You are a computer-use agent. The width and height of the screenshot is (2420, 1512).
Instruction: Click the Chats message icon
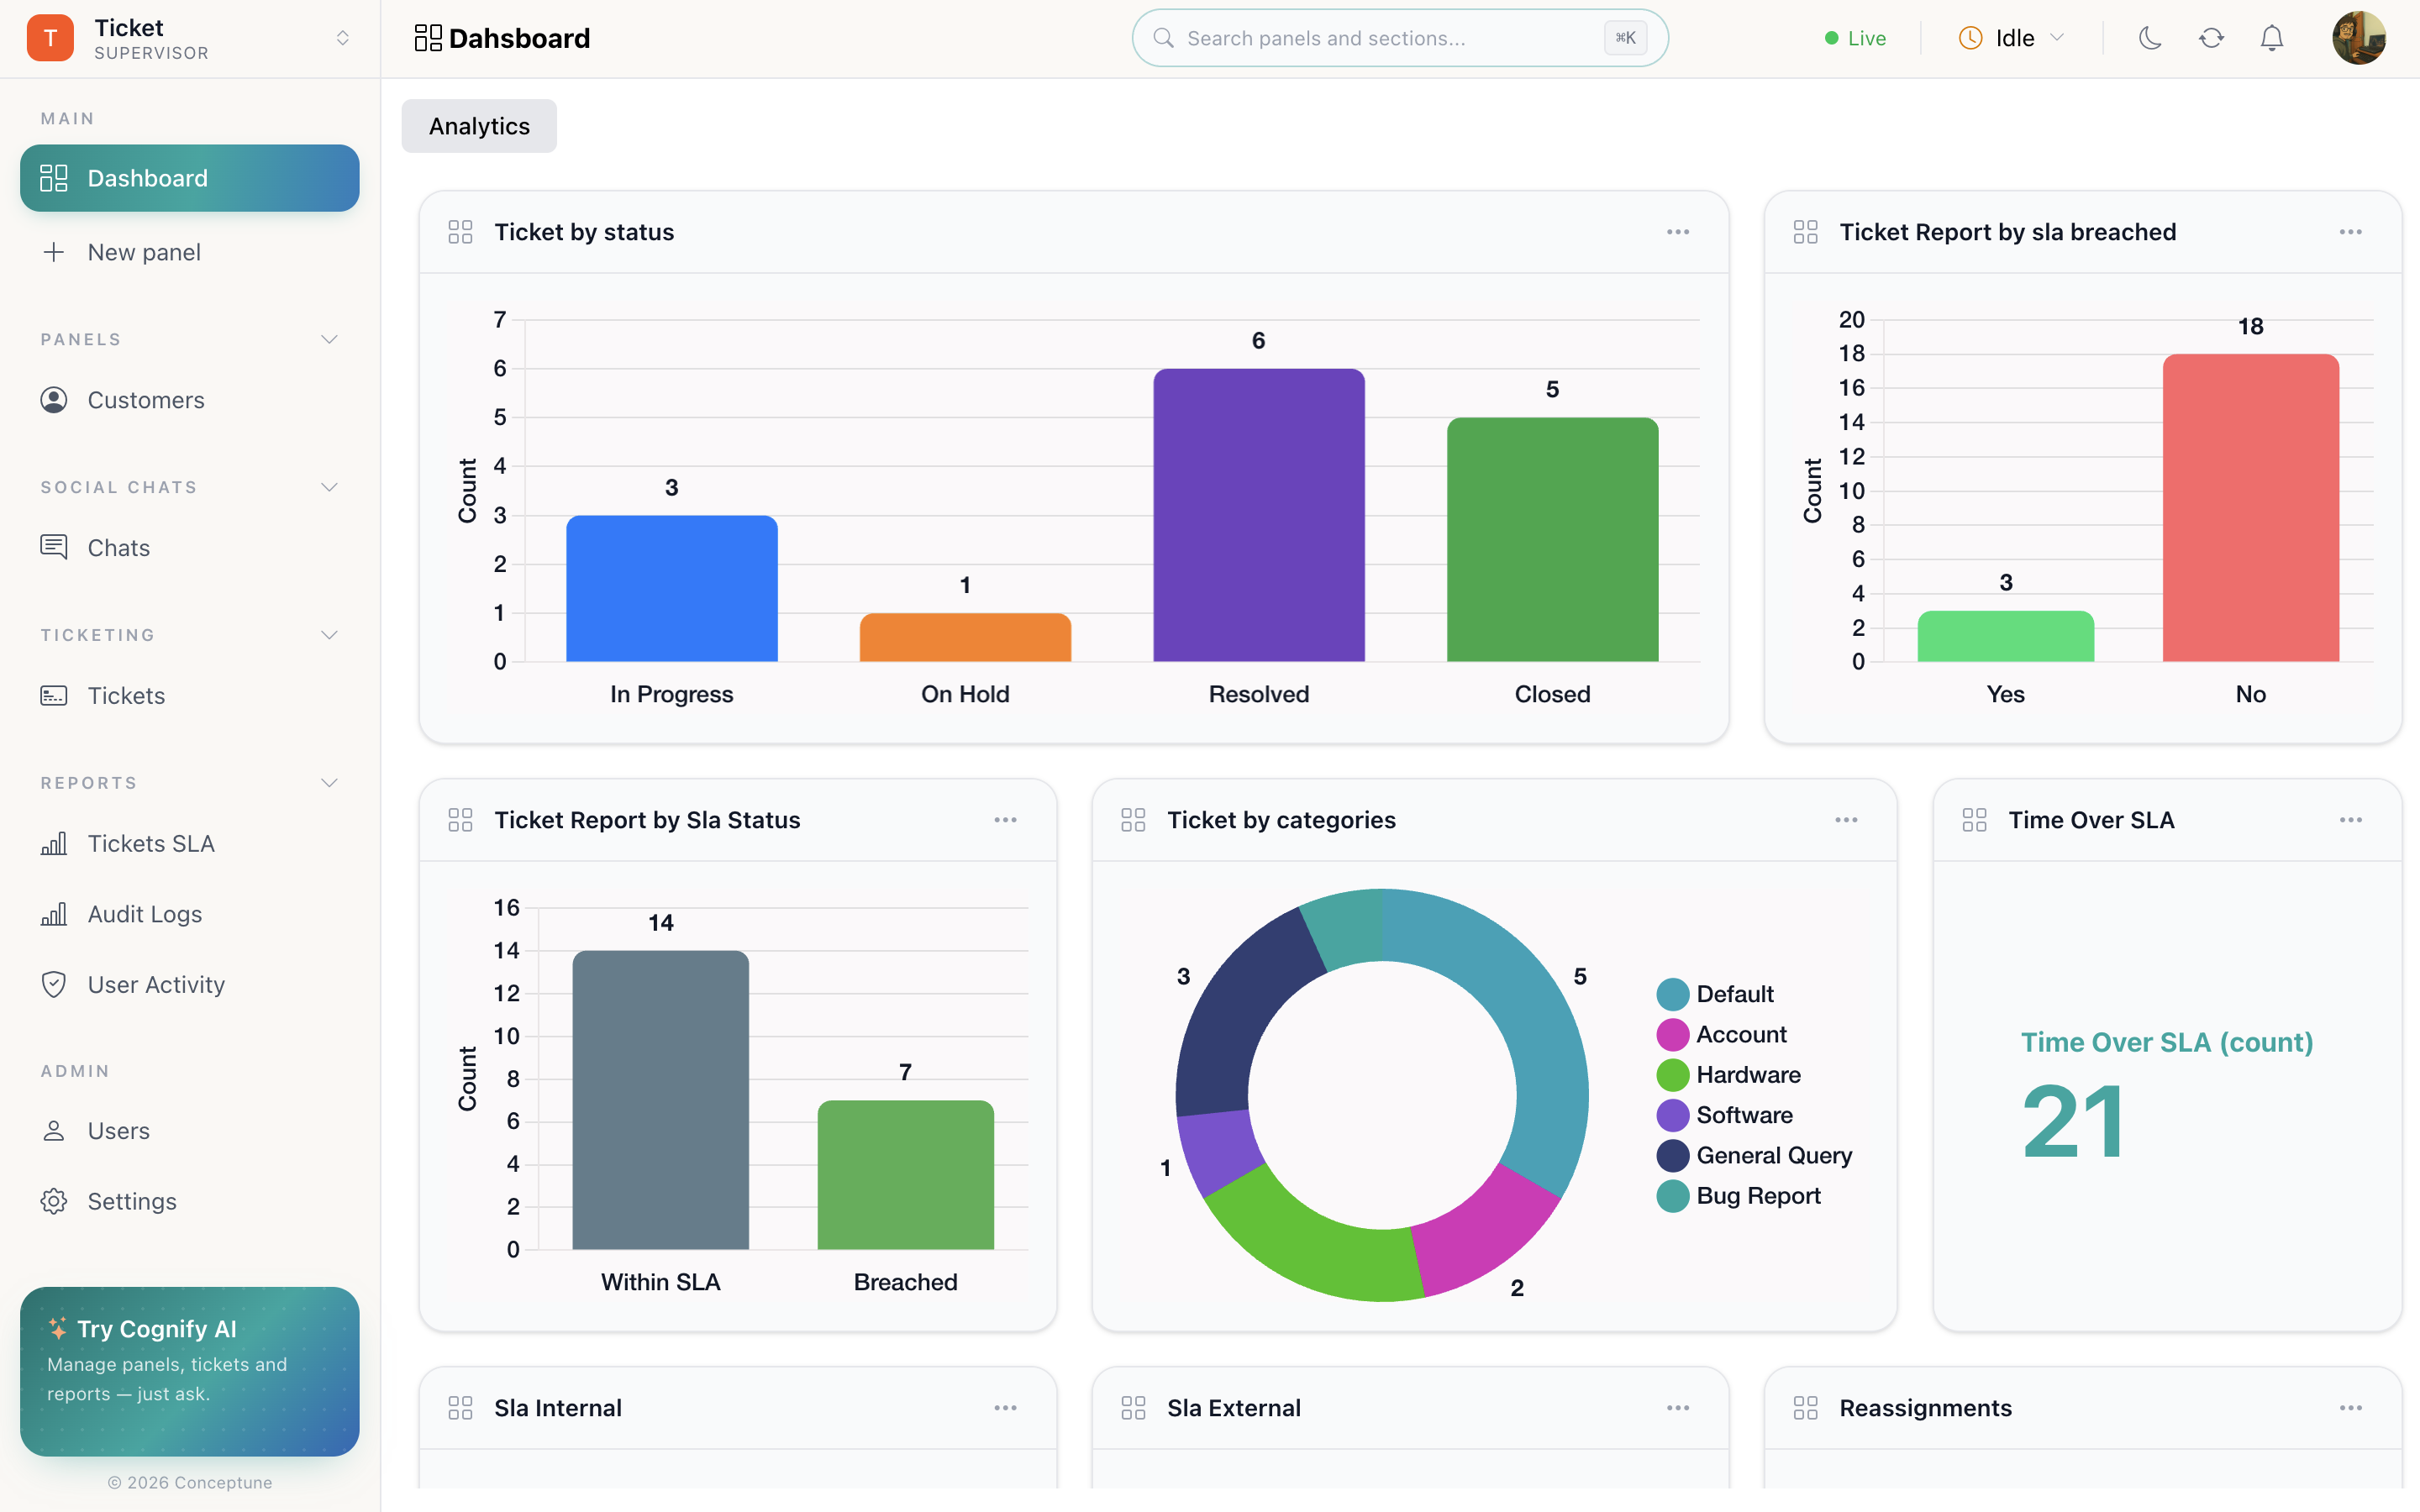pos(54,547)
